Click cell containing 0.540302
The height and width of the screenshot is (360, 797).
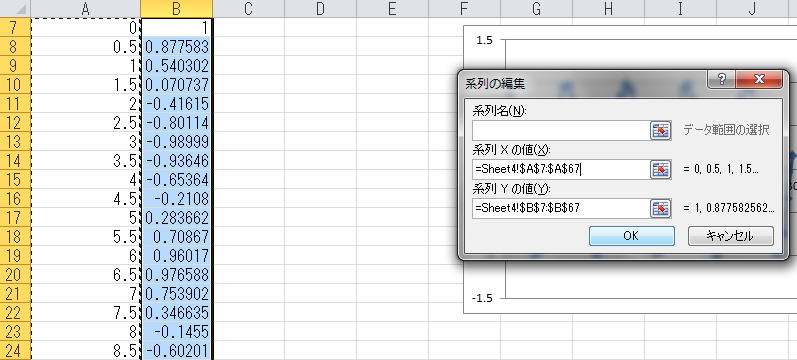click(x=176, y=66)
